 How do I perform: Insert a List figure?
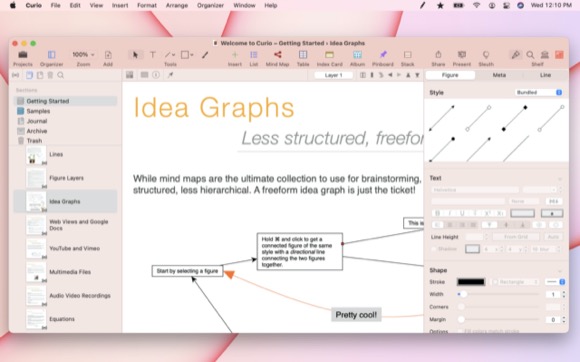(x=254, y=55)
